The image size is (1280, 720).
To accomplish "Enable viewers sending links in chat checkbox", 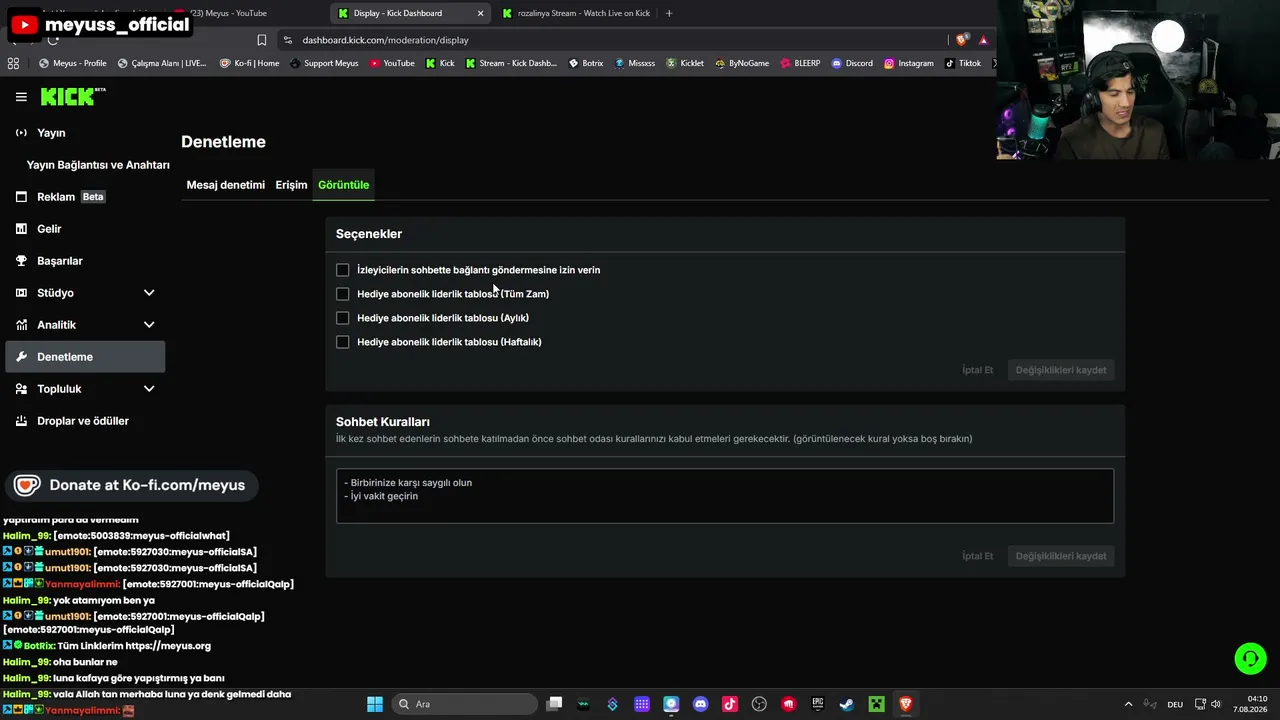I will [343, 270].
